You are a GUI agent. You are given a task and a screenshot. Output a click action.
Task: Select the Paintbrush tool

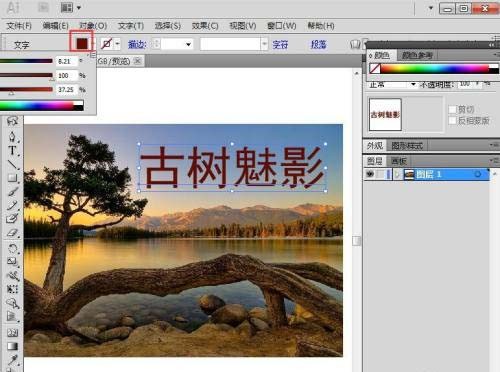tap(12, 192)
